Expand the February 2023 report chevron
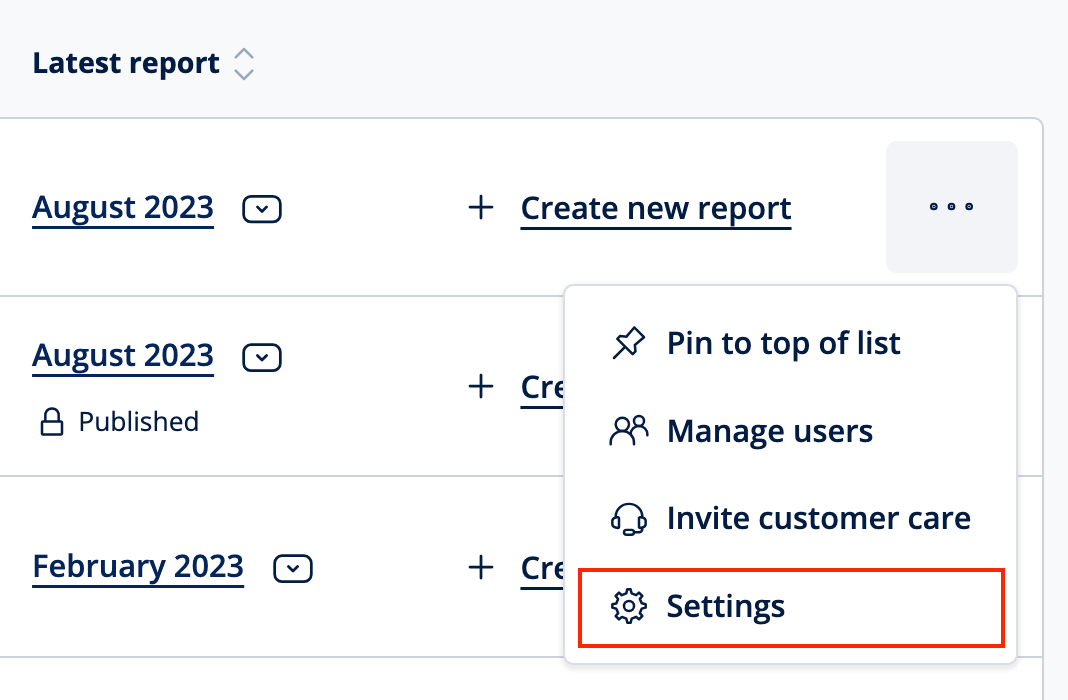 tap(292, 568)
